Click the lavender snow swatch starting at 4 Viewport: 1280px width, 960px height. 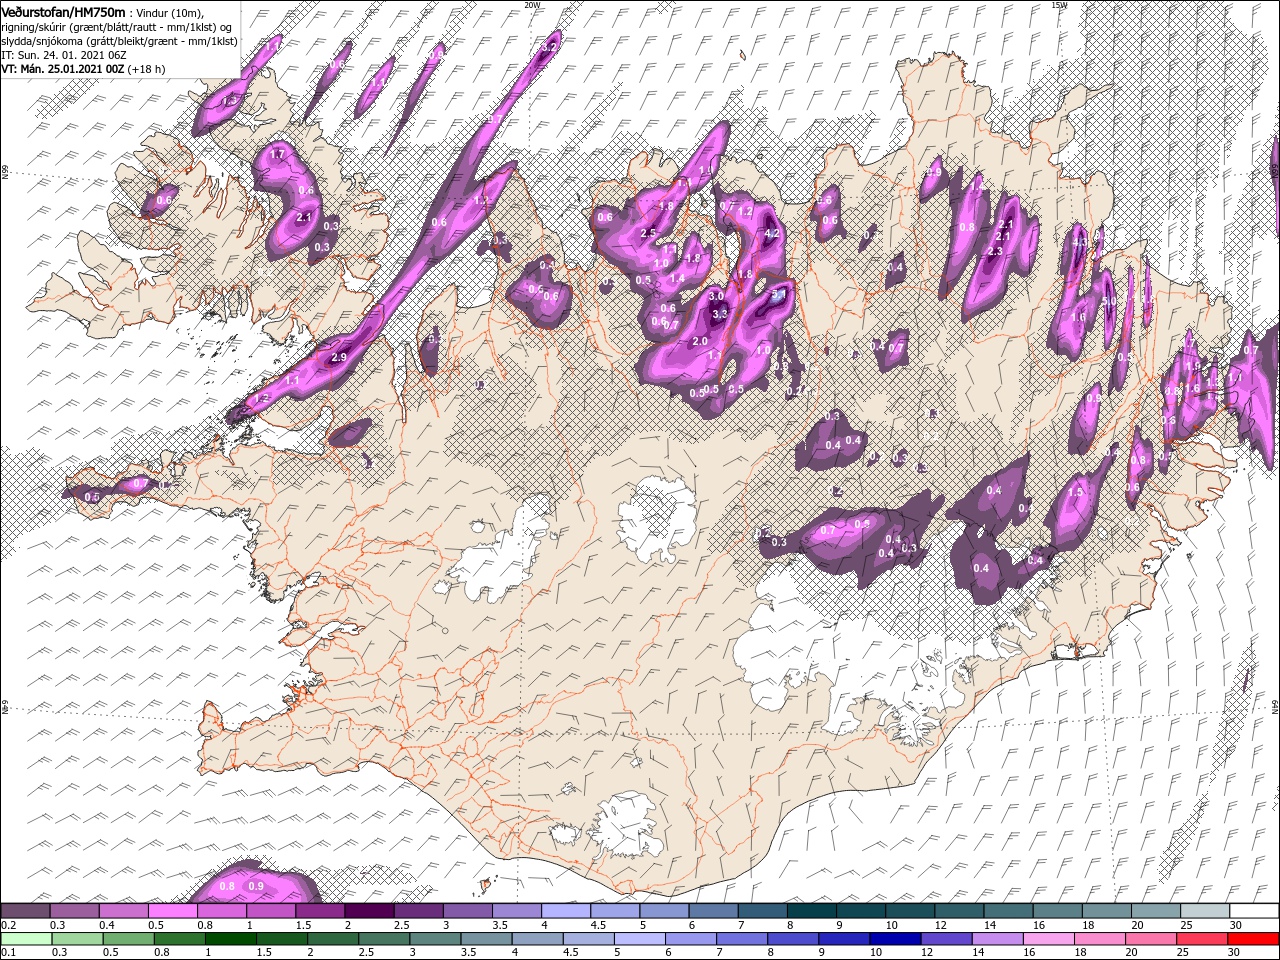coord(564,911)
